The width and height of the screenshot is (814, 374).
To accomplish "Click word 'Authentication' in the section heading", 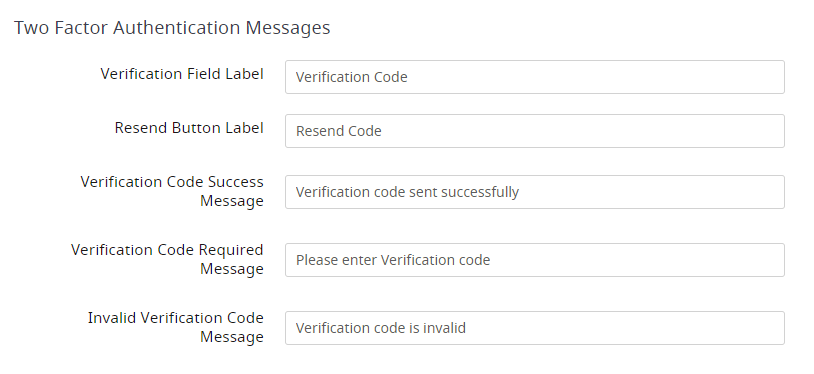I will point(177,28).
